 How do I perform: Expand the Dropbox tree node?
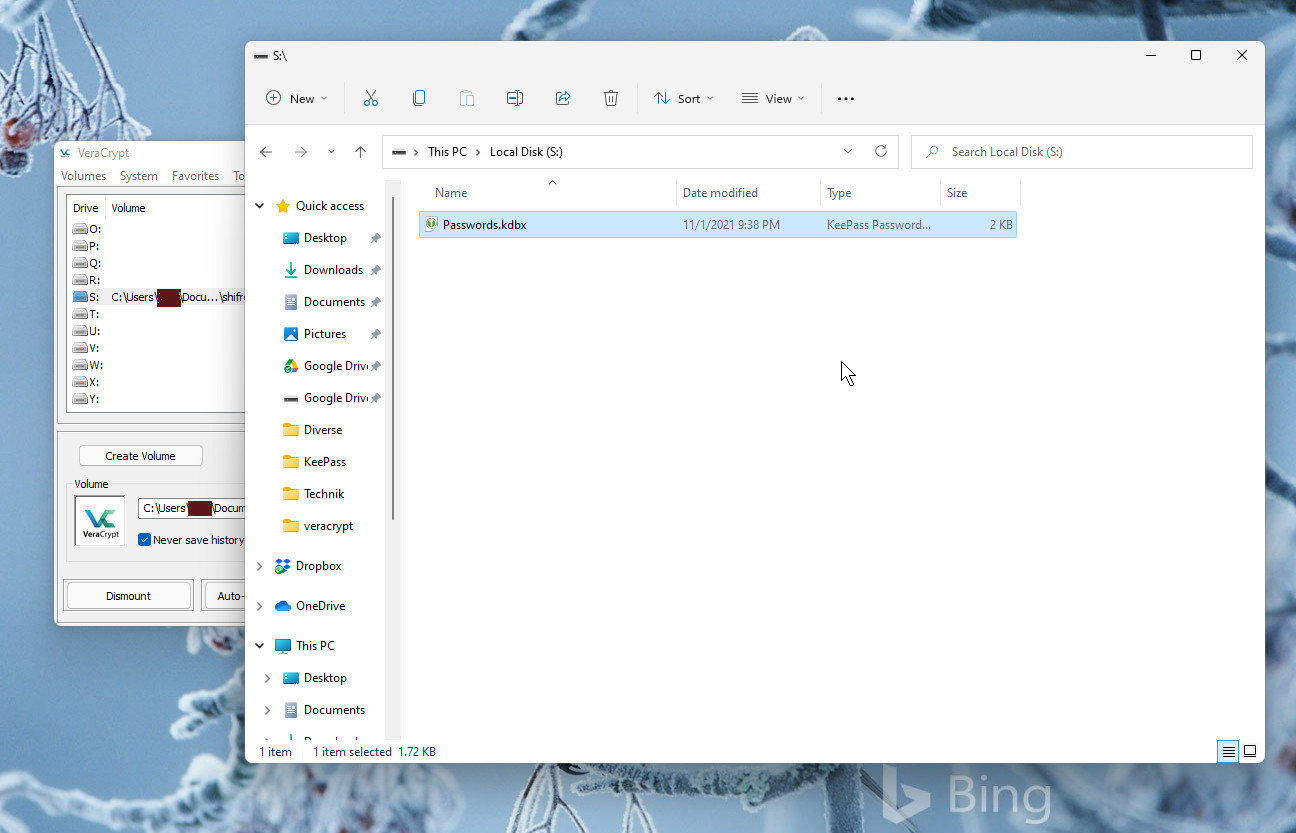[260, 566]
